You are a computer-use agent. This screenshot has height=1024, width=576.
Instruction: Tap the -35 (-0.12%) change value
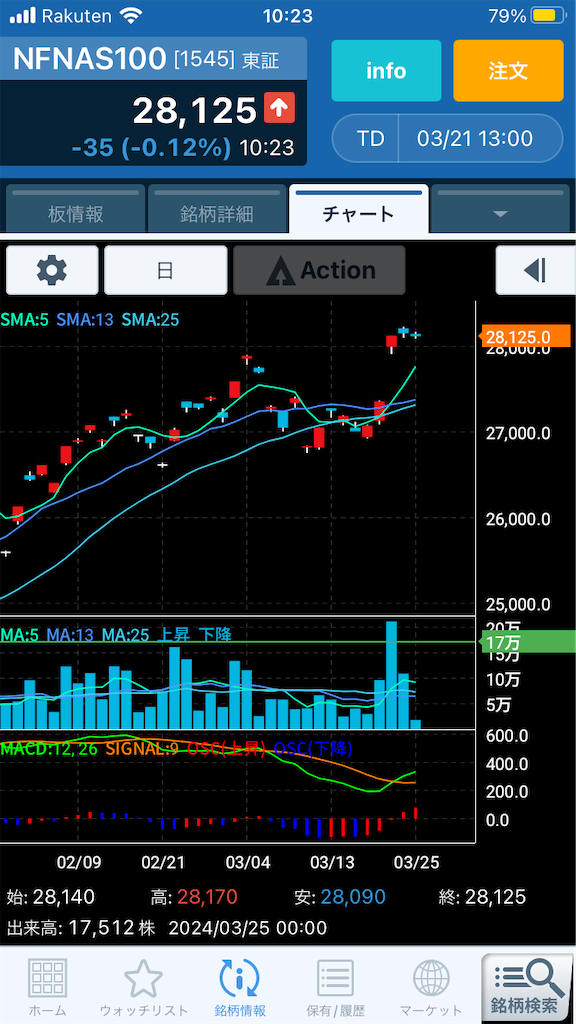click(152, 148)
